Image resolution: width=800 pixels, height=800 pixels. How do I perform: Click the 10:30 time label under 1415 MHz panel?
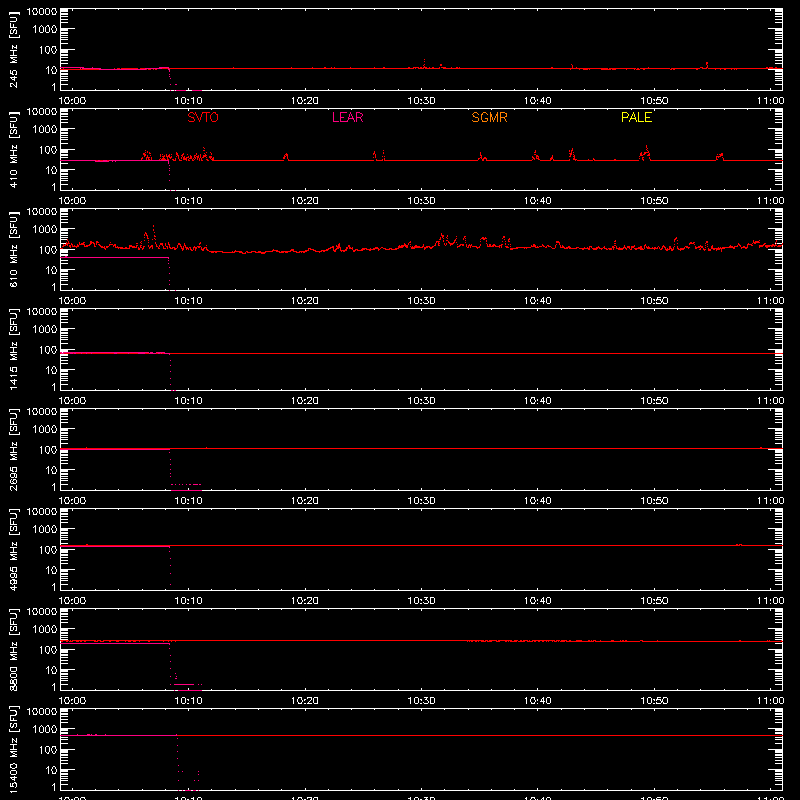[x=421, y=401]
